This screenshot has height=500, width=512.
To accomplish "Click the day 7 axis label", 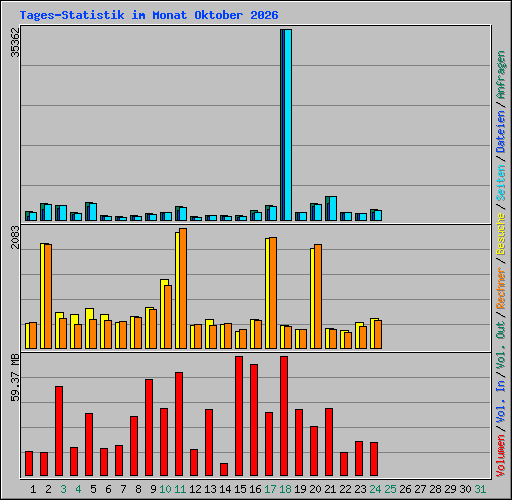I will pos(123,489).
